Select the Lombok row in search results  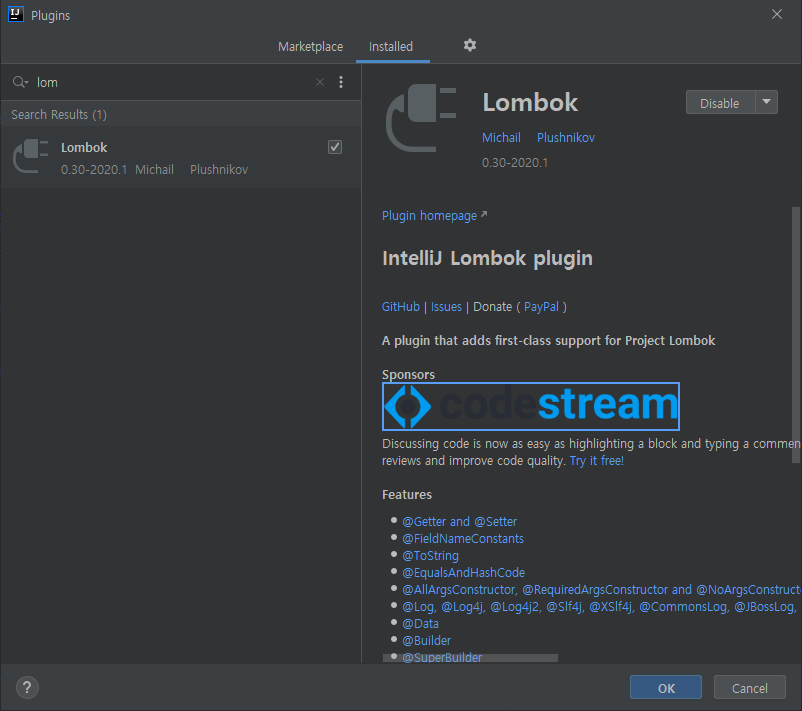point(181,157)
